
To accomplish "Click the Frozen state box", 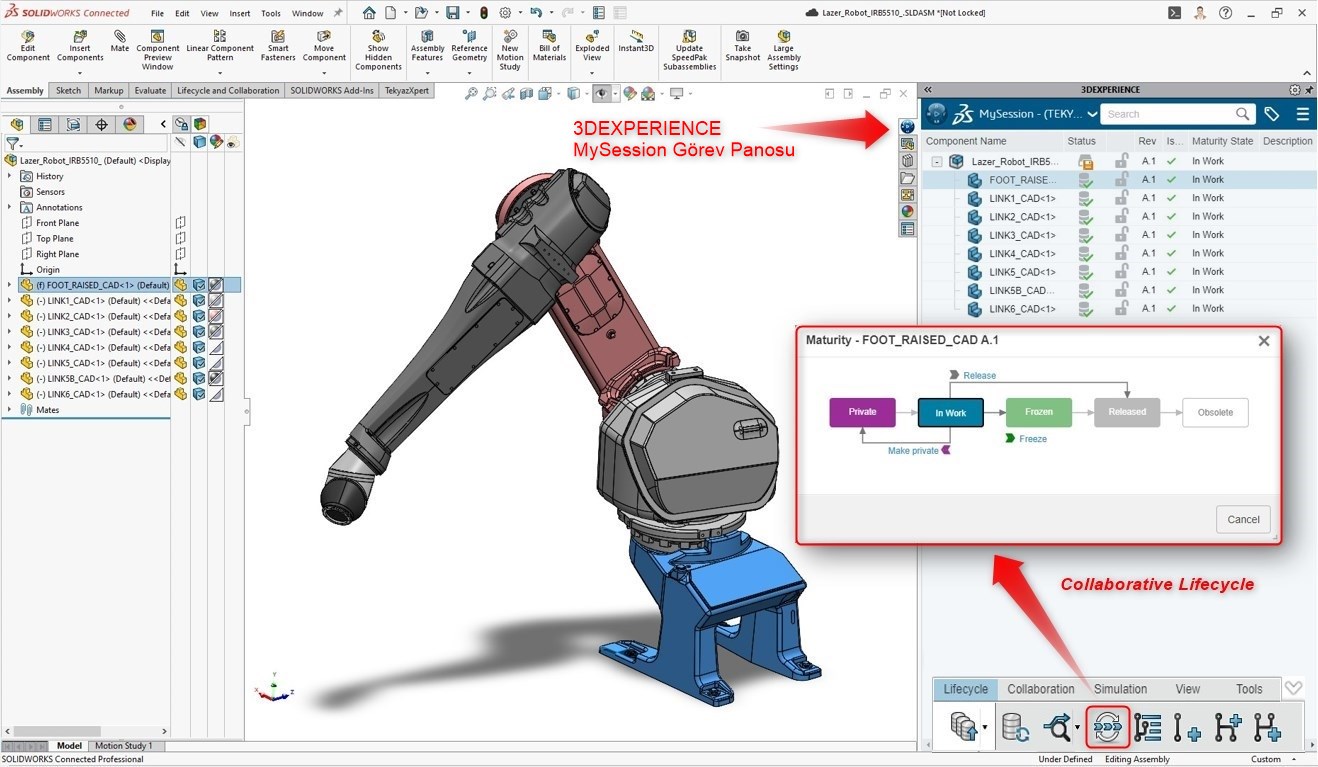I will (x=1038, y=412).
